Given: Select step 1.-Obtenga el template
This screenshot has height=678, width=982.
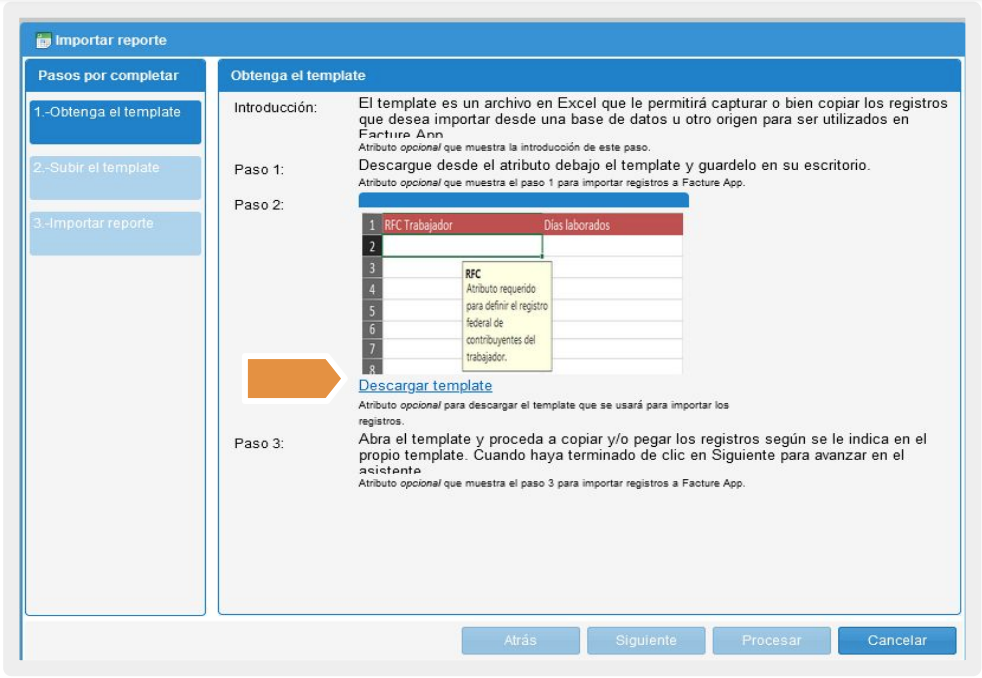Looking at the screenshot, I should pyautogui.click(x=115, y=121).
